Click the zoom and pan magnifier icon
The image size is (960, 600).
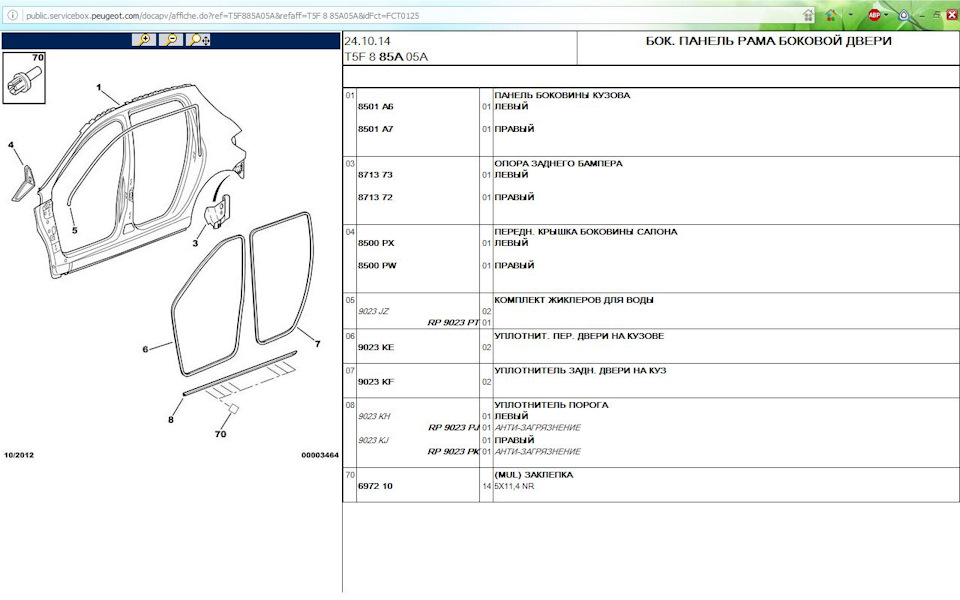199,40
